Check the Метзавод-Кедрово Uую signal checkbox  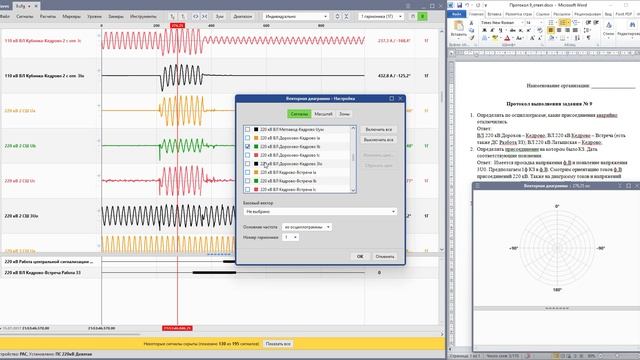pos(247,129)
